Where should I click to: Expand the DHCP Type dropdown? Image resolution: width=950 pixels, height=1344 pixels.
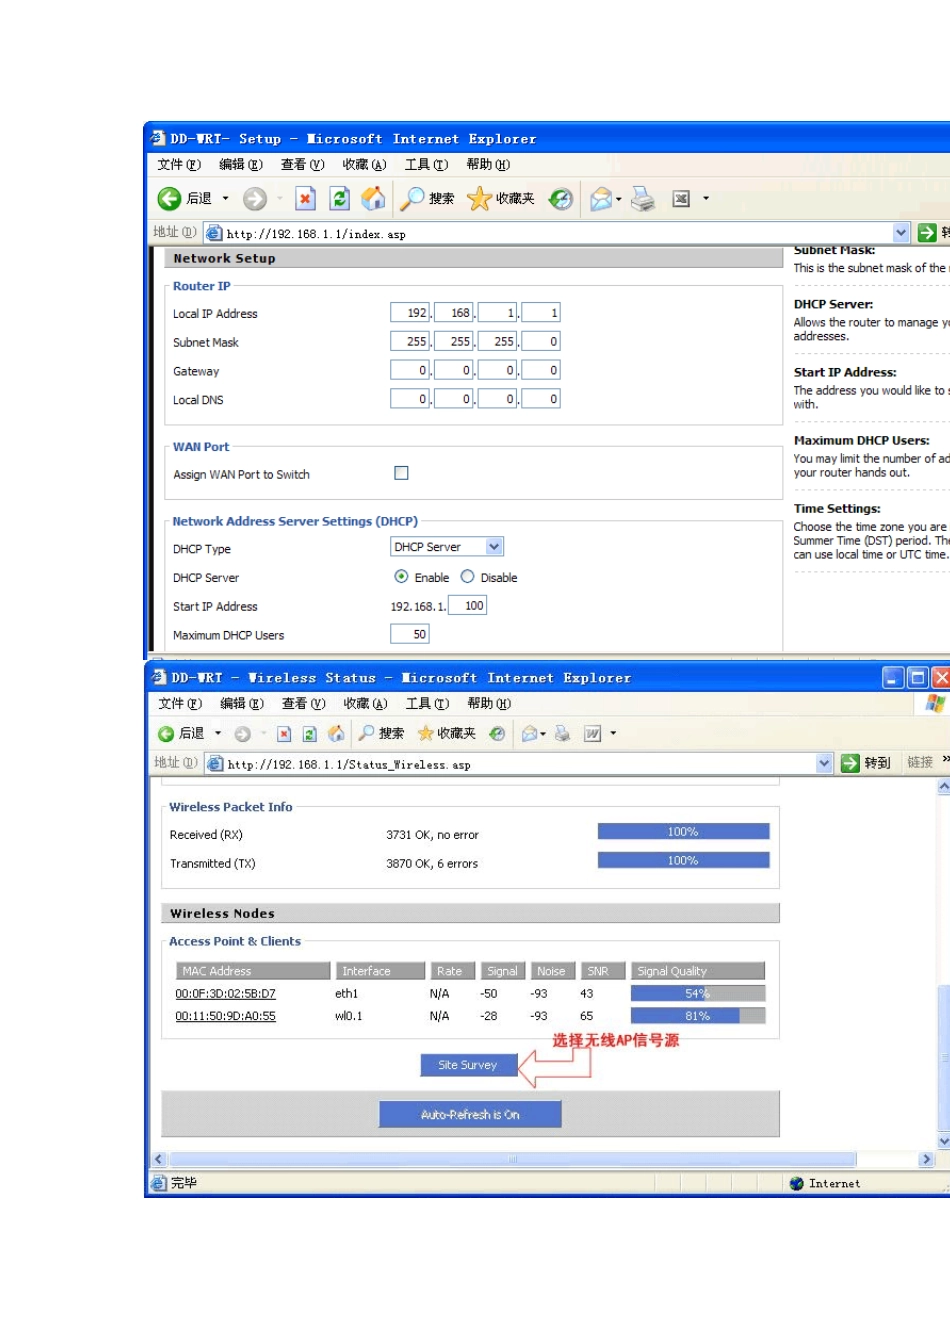(494, 547)
